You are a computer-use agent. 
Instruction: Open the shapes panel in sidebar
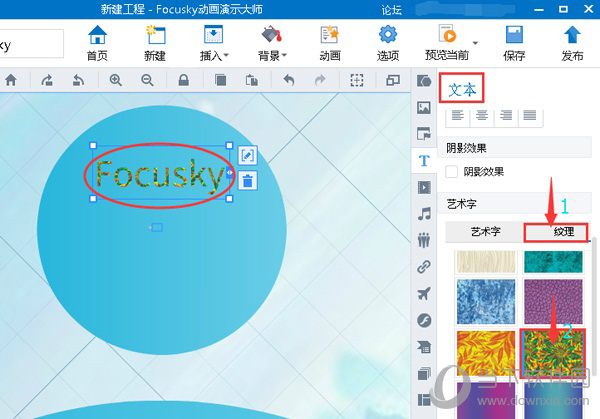click(424, 81)
